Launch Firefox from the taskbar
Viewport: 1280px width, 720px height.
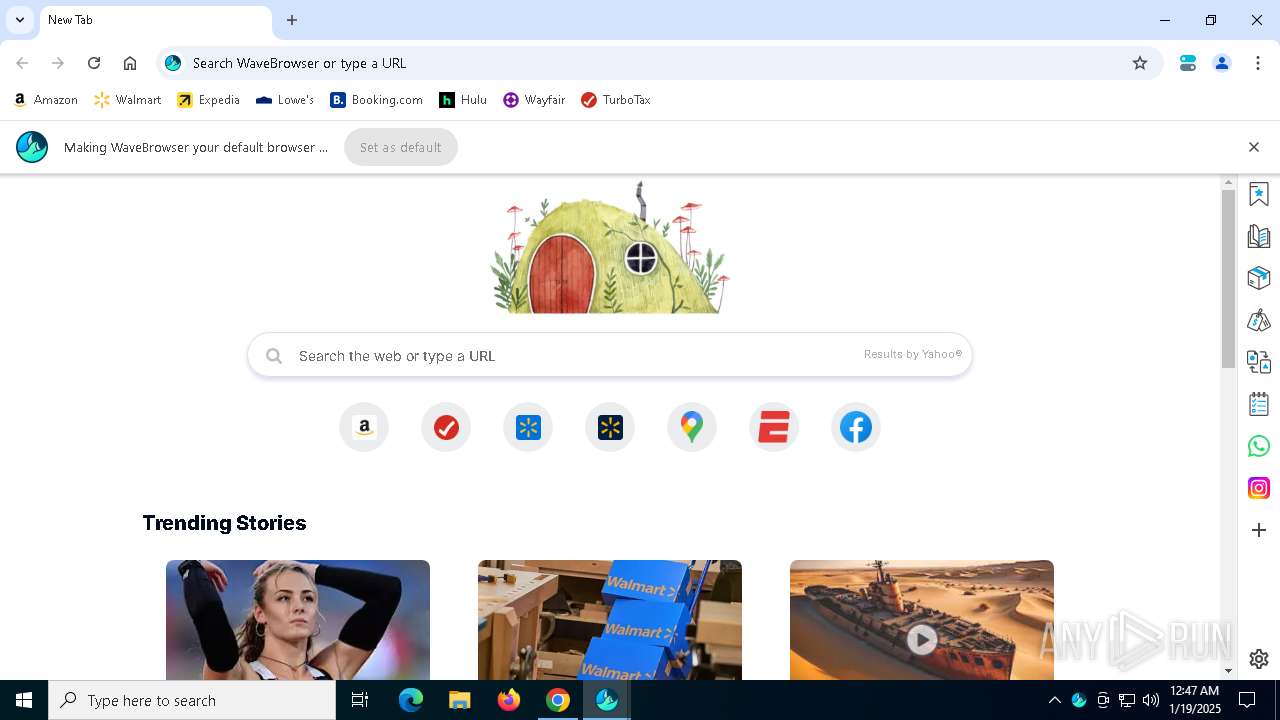(509, 700)
